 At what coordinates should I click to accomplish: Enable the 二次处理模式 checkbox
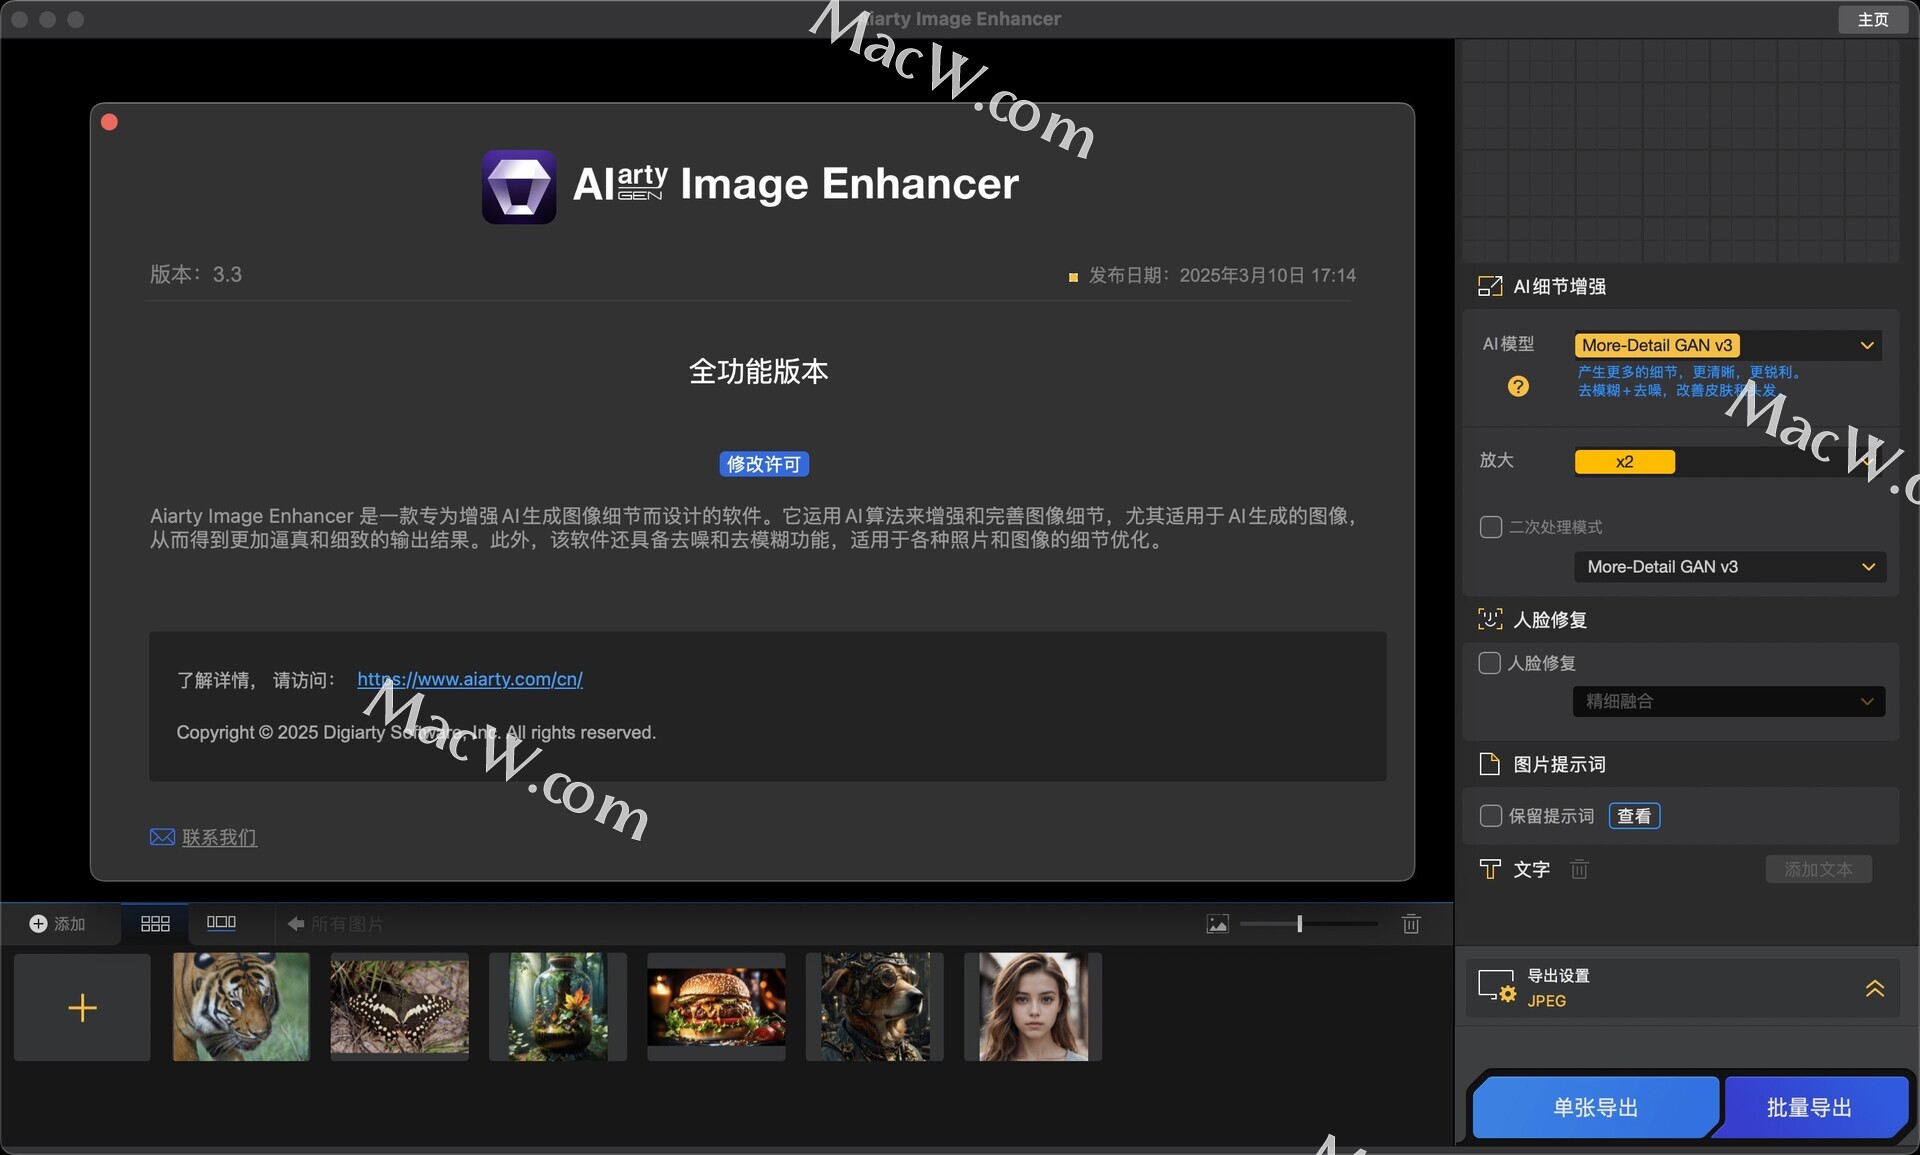1491,527
